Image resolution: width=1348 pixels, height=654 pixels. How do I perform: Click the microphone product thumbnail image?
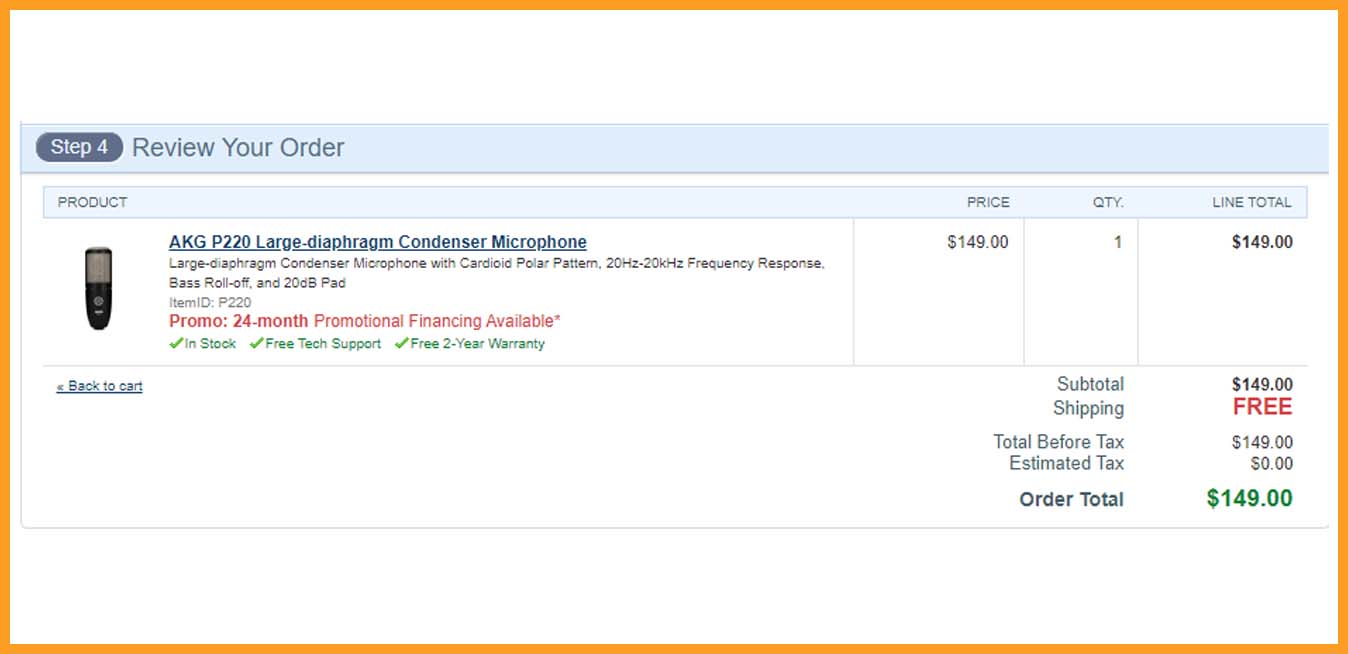click(x=98, y=288)
